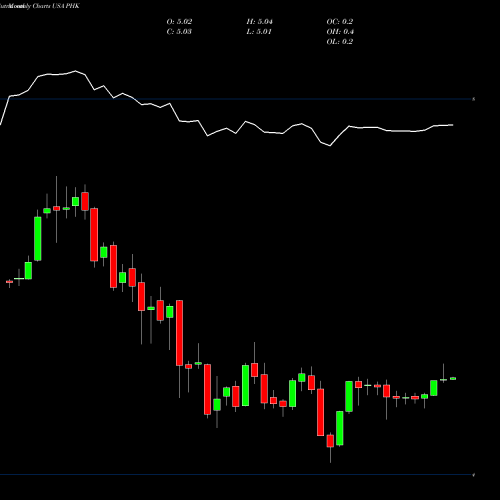Click the "OC: 0.2" percentage label
The height and width of the screenshot is (500, 500).
[340, 22]
